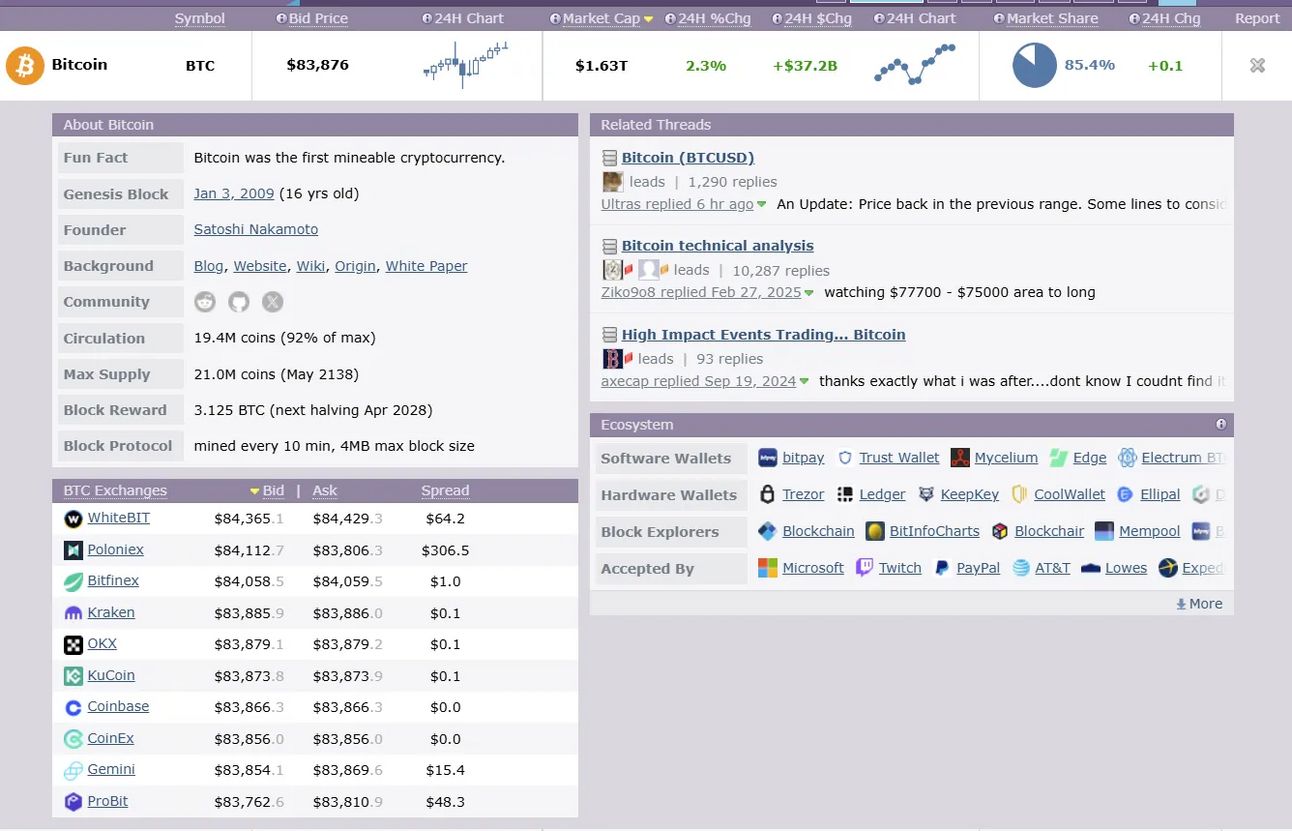Sort by the Symbol column header
The height and width of the screenshot is (831, 1292).
coord(200,18)
